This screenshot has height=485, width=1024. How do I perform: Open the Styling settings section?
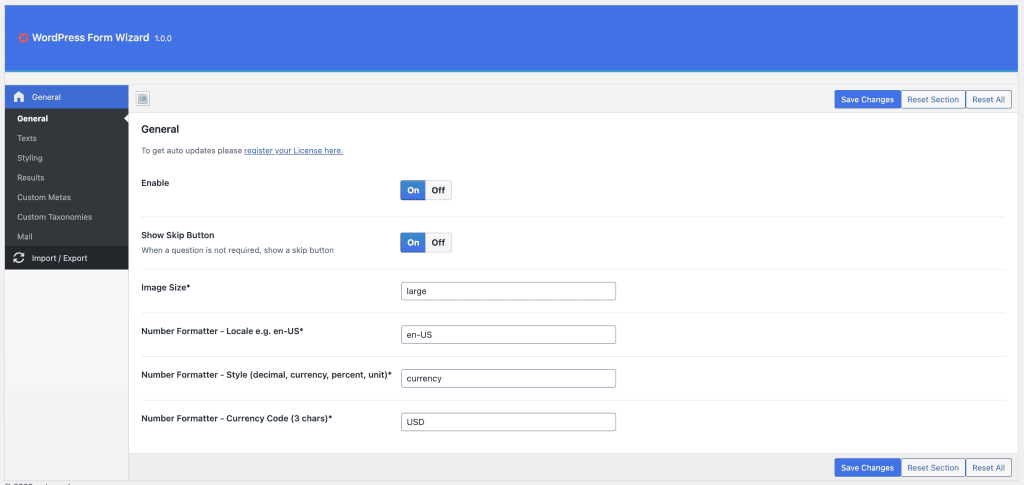click(67, 158)
